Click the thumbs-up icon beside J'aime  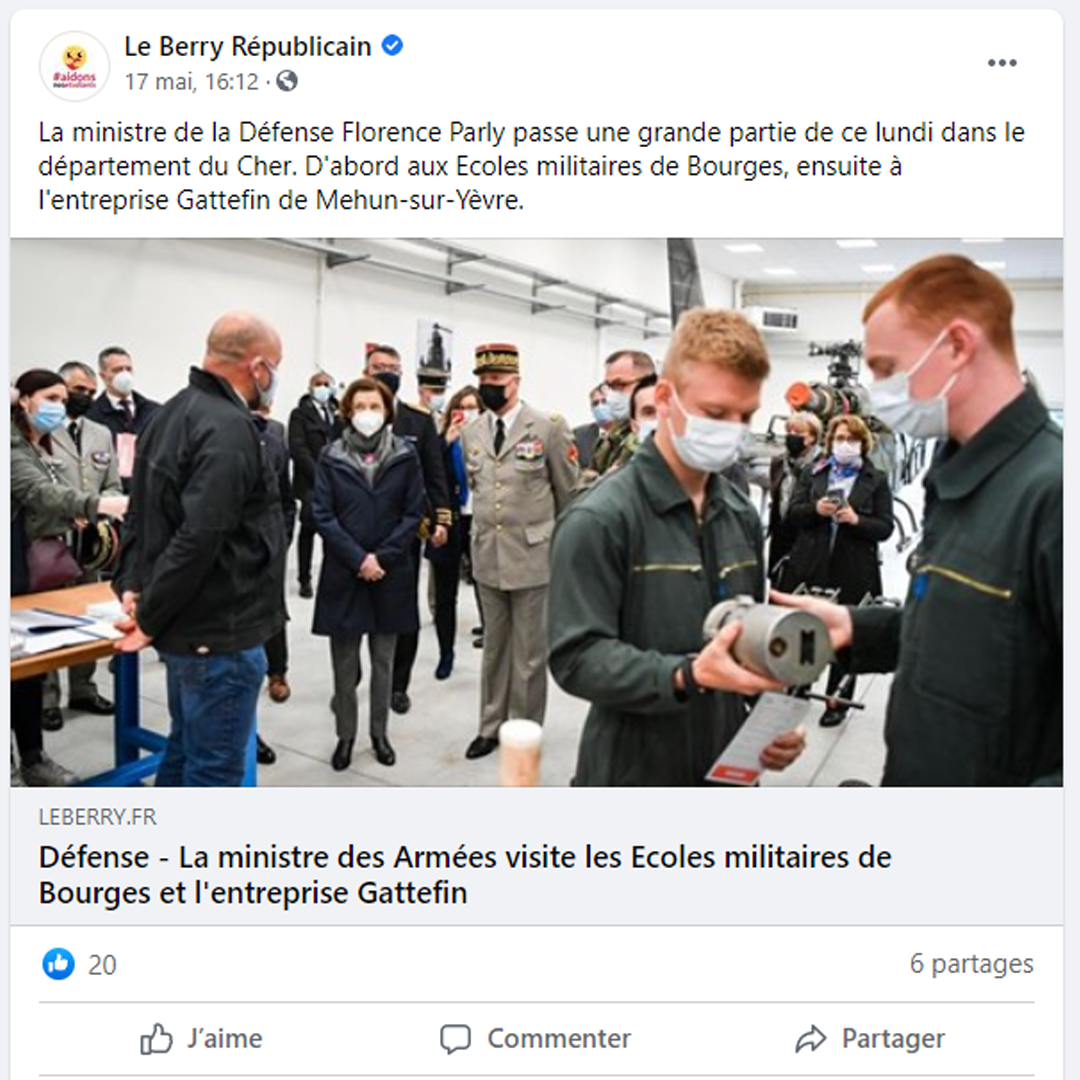156,1038
